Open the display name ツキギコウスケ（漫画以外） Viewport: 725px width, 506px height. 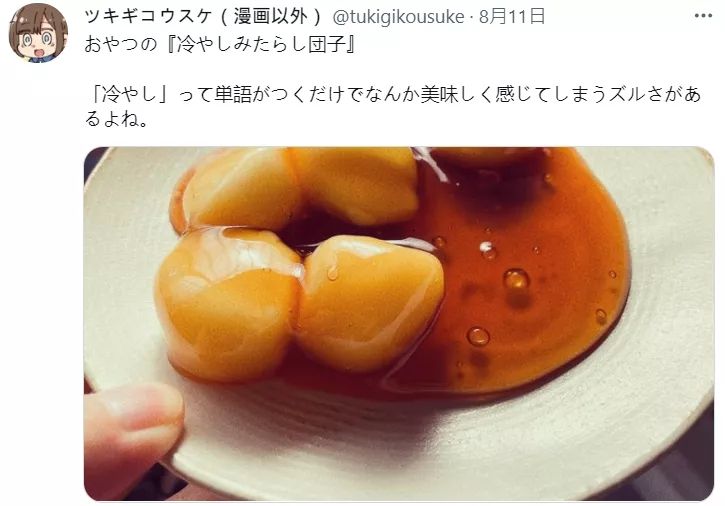[x=203, y=17]
